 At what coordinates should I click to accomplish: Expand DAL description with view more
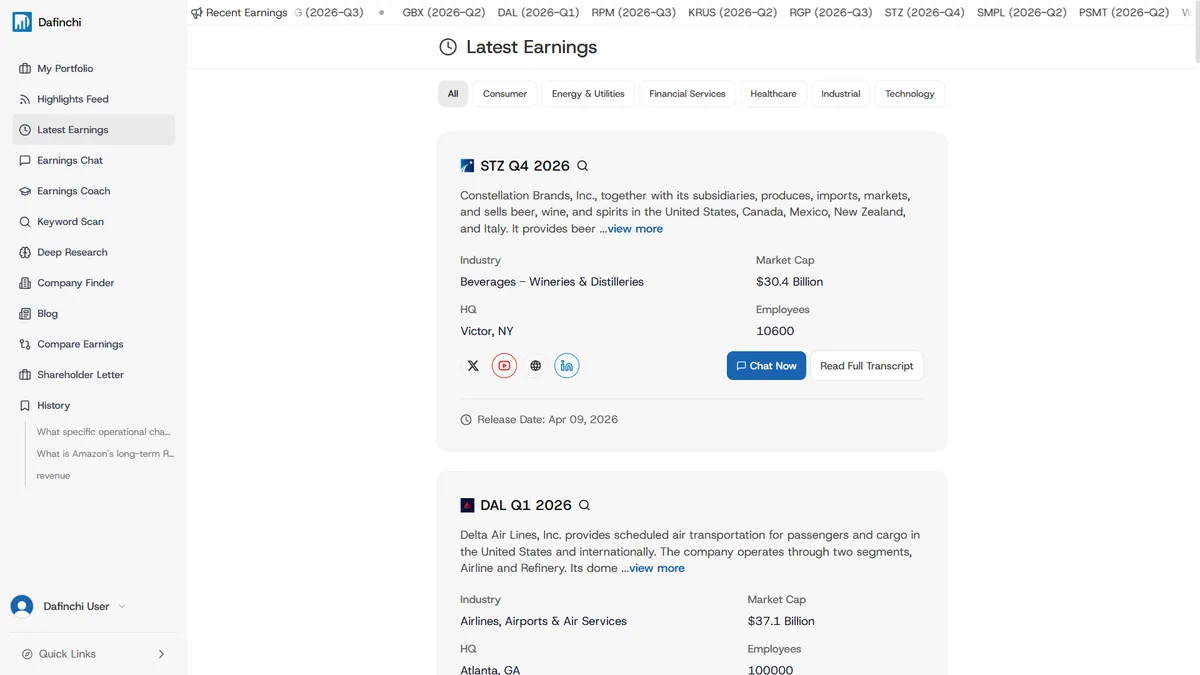(657, 568)
